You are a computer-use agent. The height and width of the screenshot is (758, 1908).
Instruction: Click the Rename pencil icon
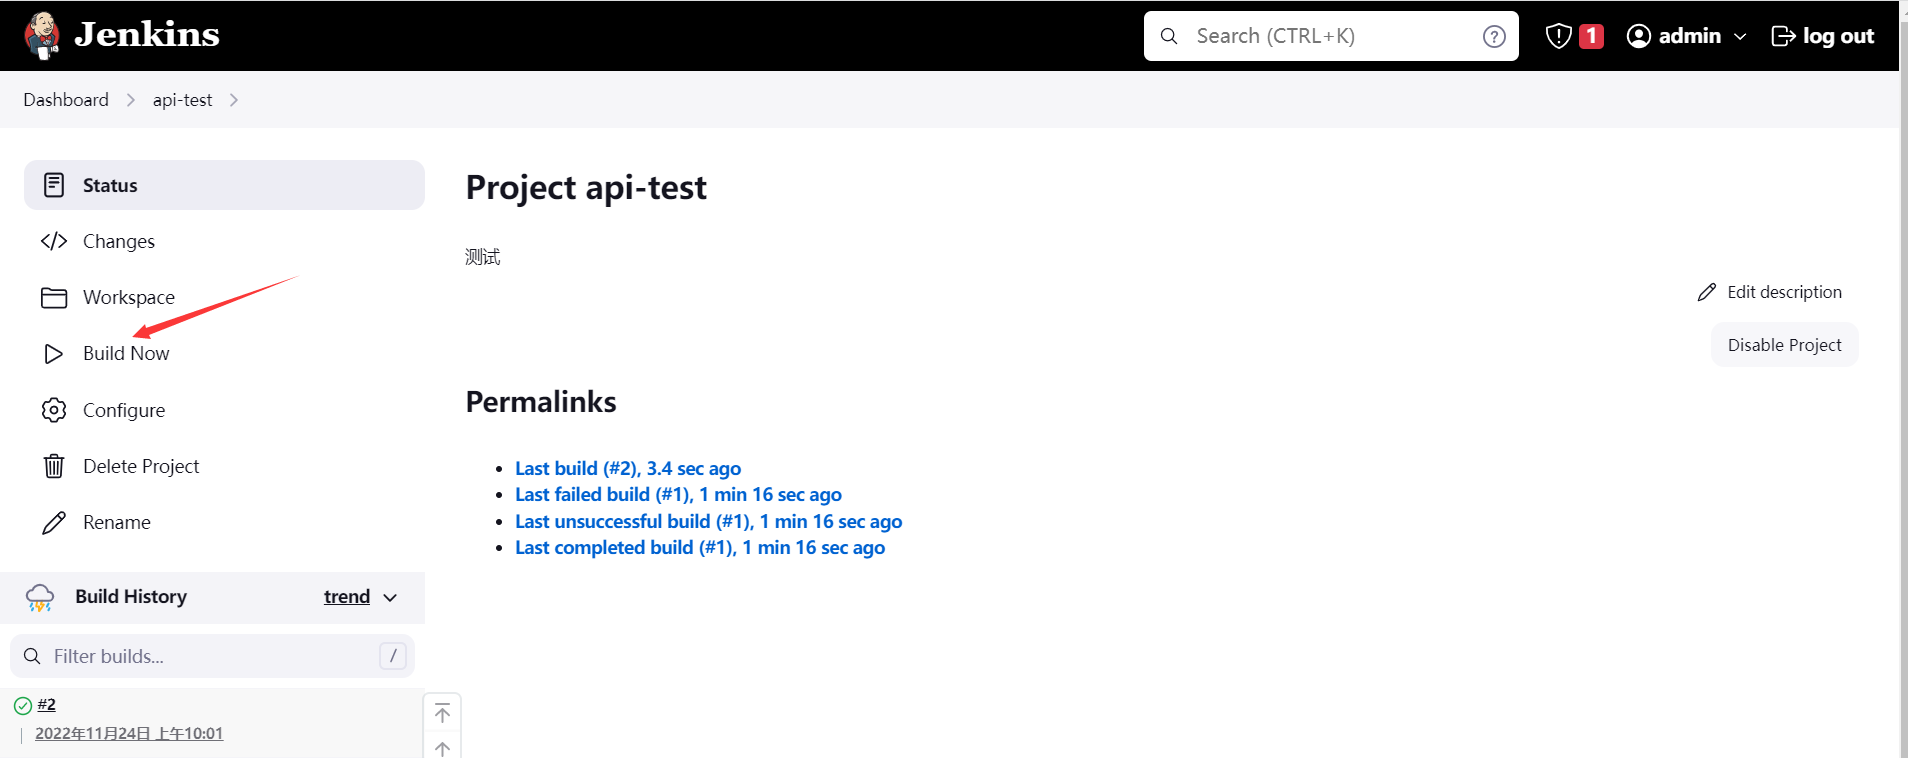click(54, 523)
